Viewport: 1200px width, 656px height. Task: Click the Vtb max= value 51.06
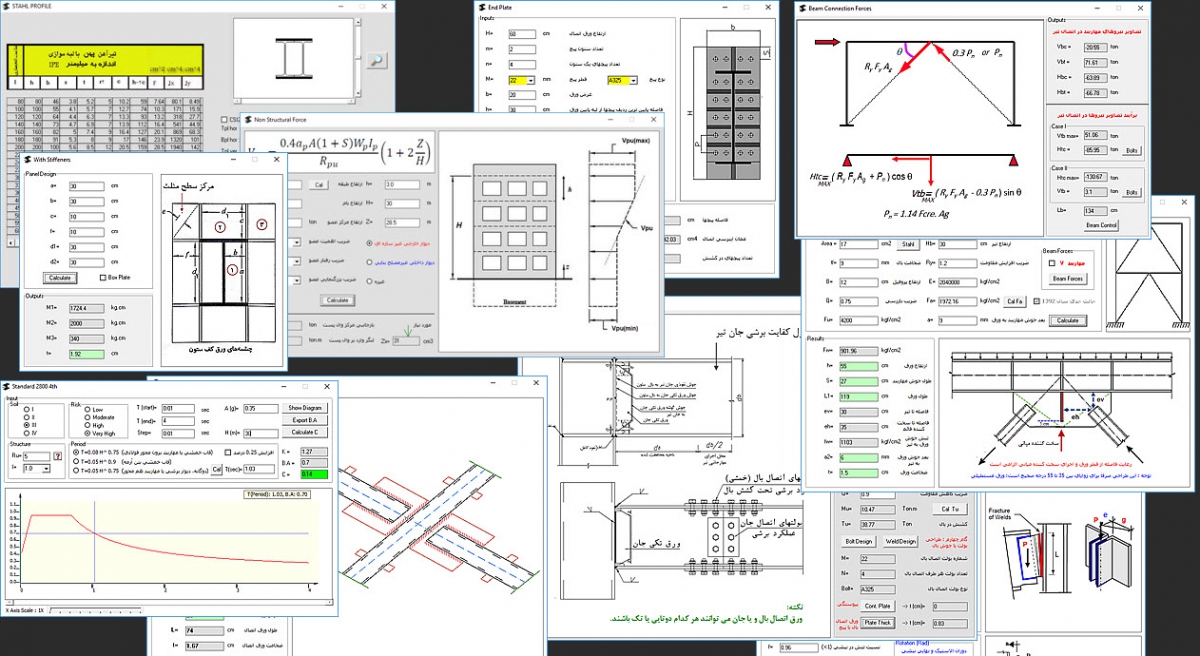click(1096, 135)
